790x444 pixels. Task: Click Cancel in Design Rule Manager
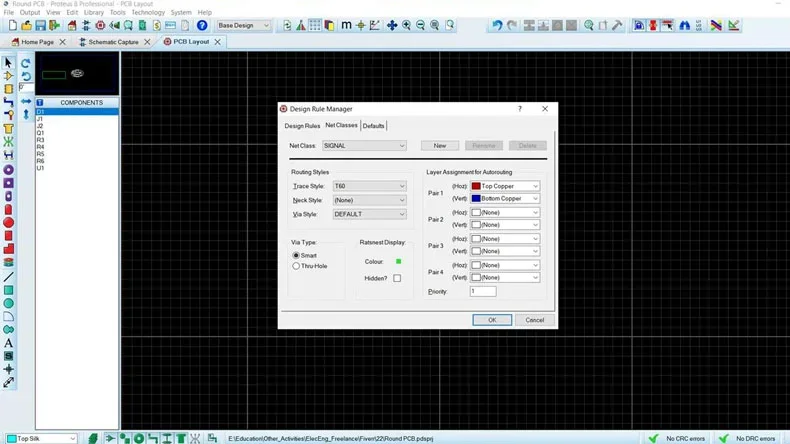coord(535,320)
